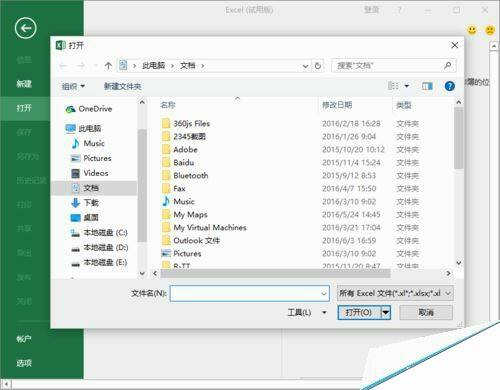Select 新建 in Excel backstage menu
Image resolution: width=500 pixels, height=390 pixels.
tap(24, 84)
